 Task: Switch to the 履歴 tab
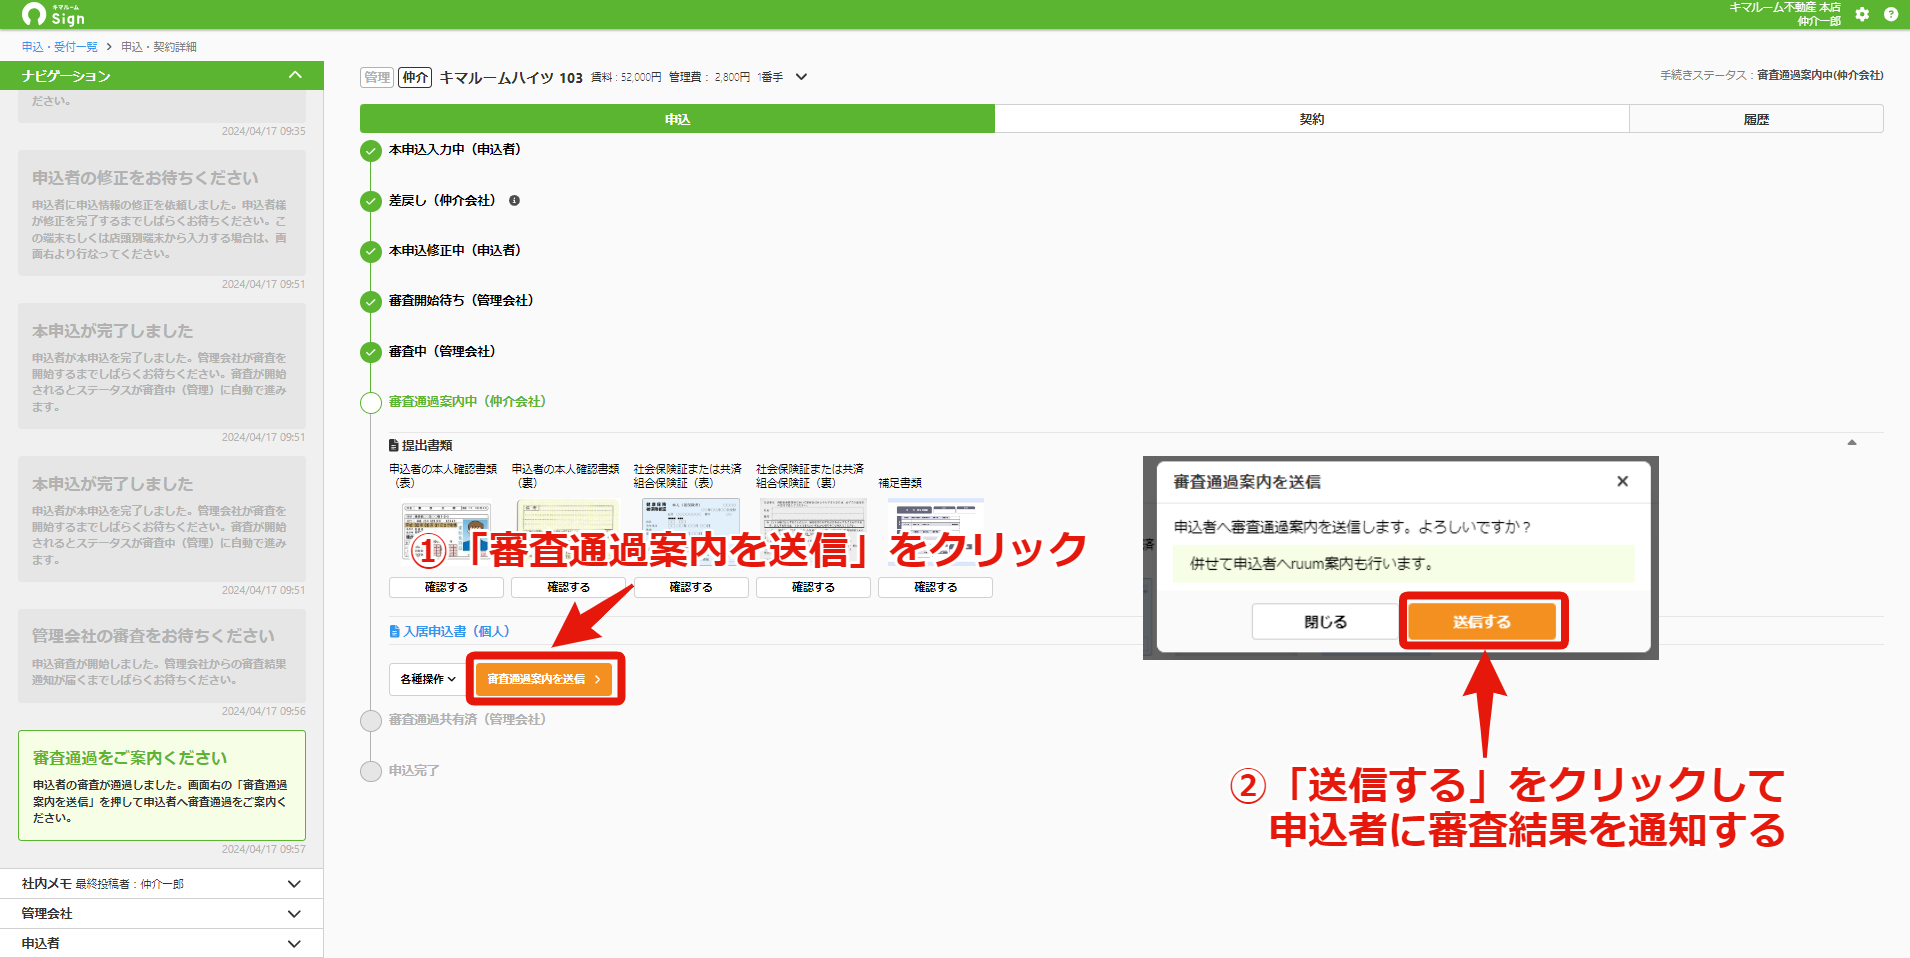click(x=1756, y=119)
